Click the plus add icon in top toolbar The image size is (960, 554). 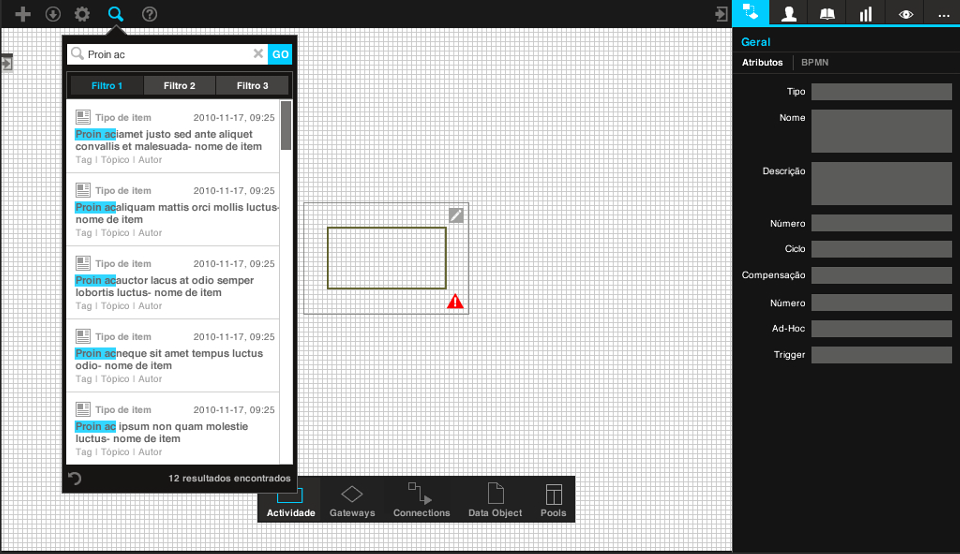click(x=23, y=13)
